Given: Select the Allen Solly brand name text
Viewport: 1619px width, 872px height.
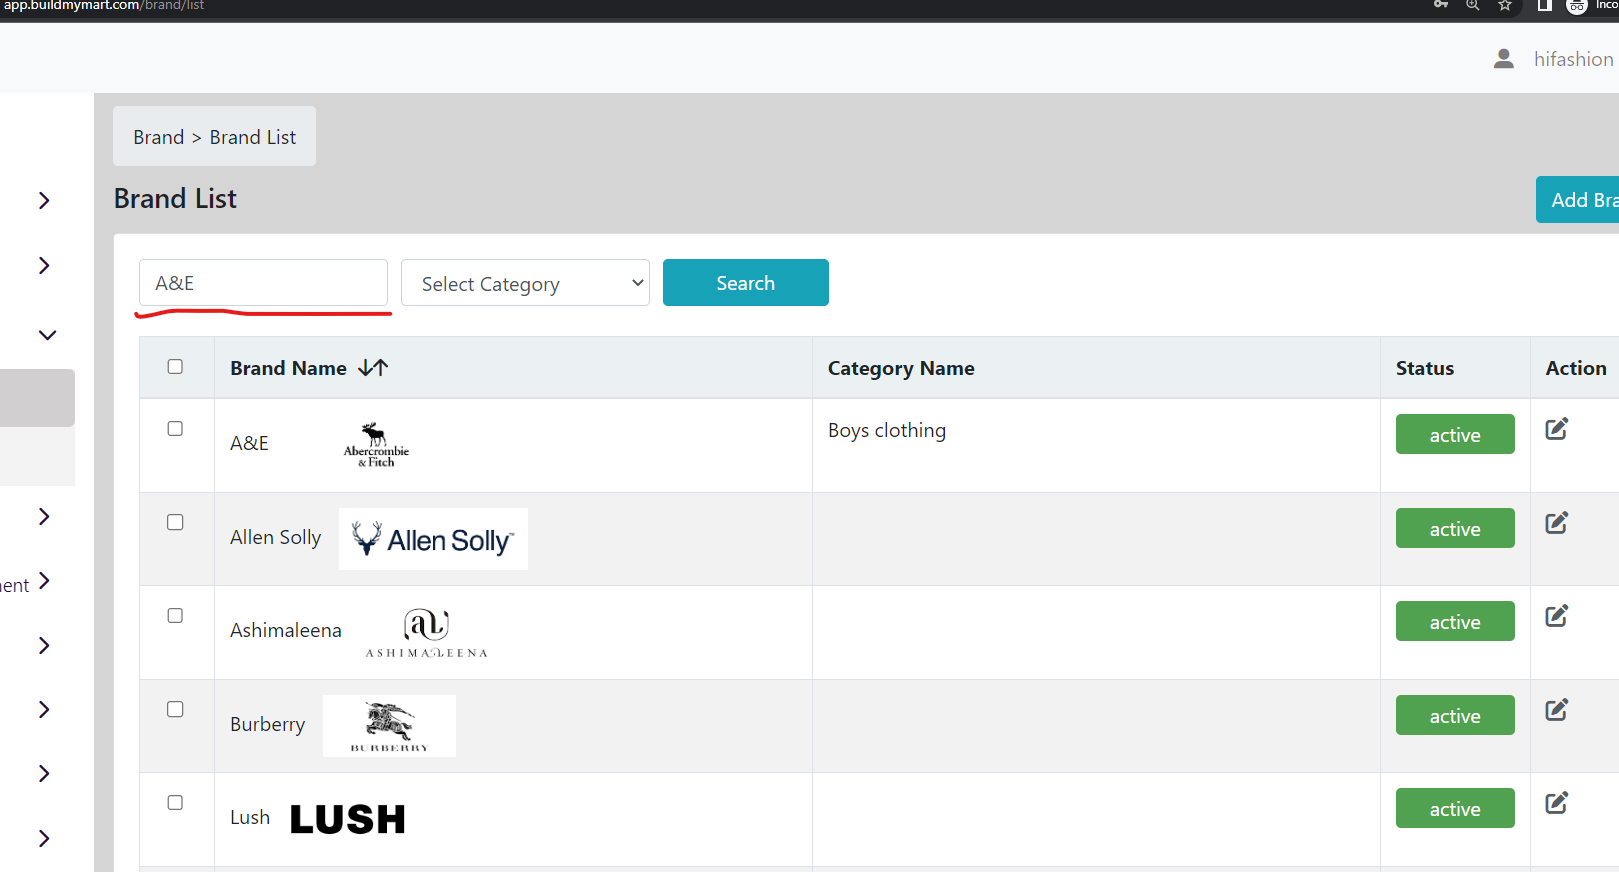Looking at the screenshot, I should tap(276, 537).
